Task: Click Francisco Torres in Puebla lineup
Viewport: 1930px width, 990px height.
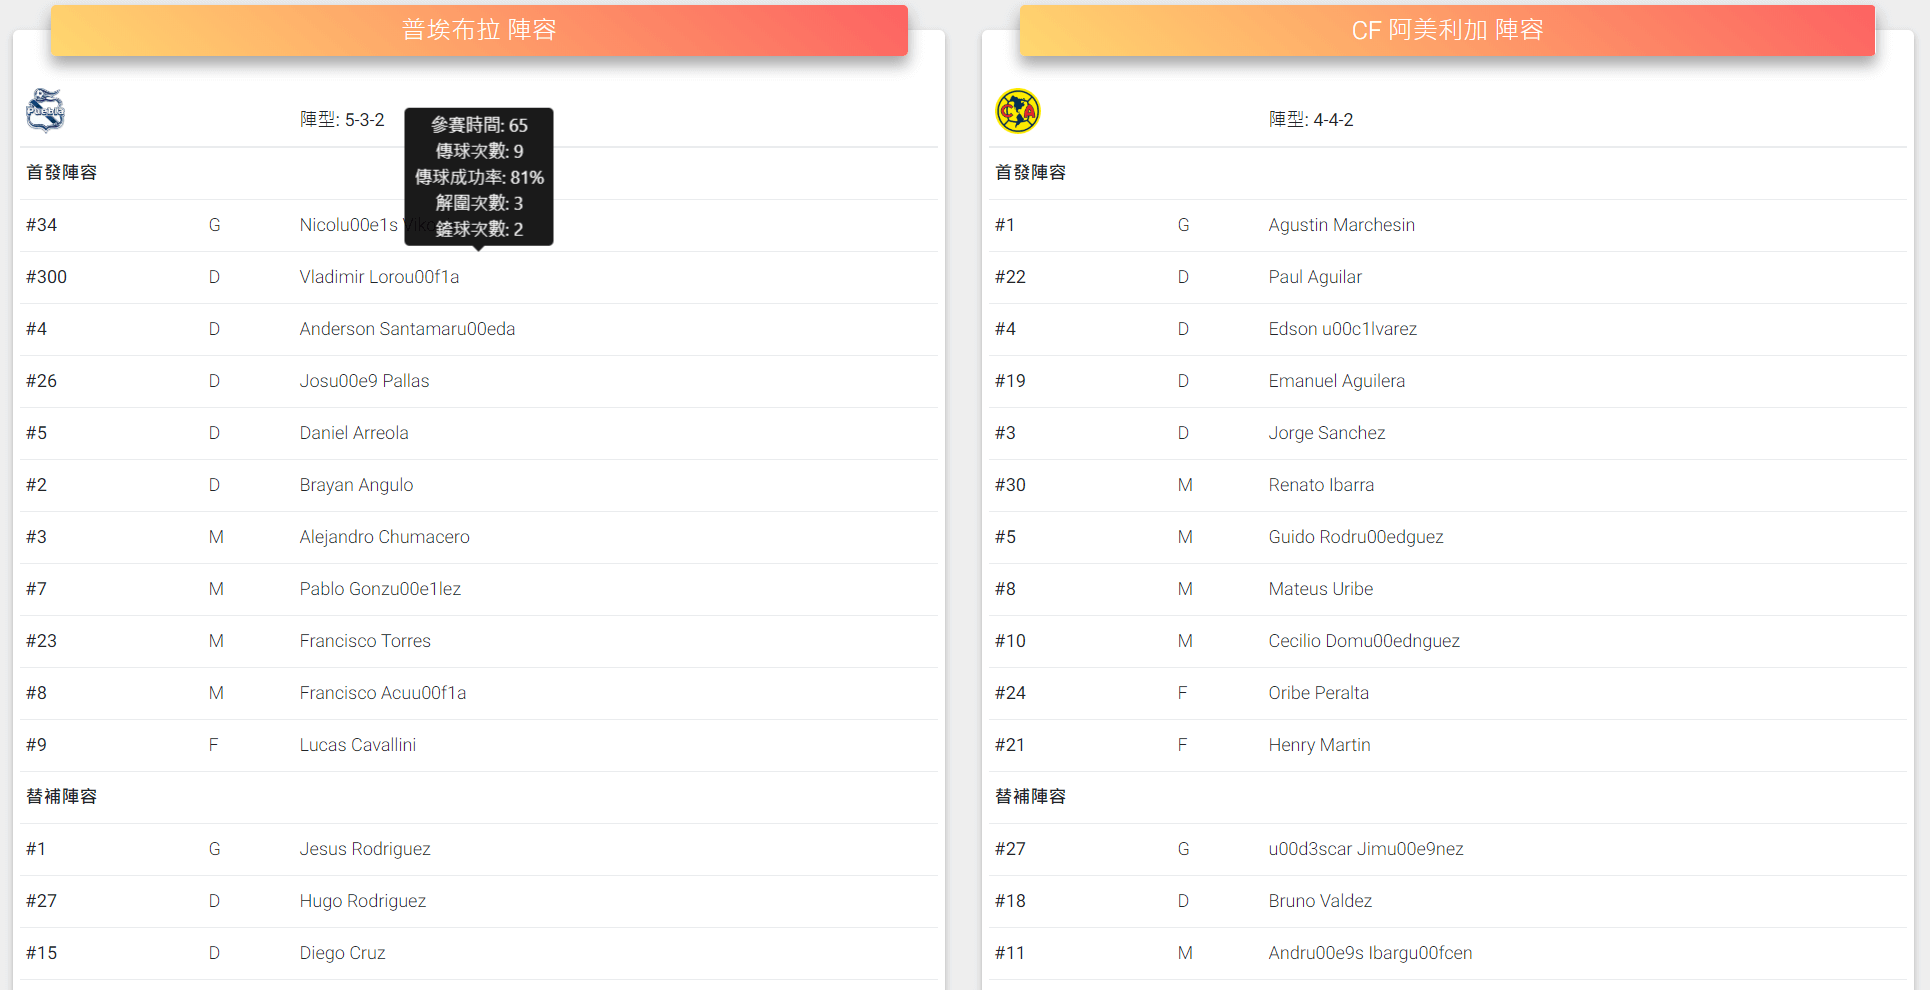Action: coord(365,641)
